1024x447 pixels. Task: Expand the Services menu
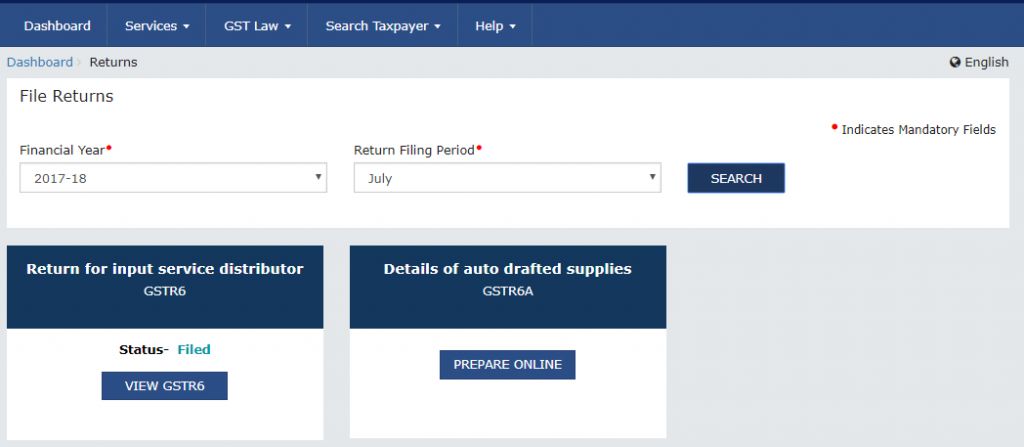pos(157,26)
